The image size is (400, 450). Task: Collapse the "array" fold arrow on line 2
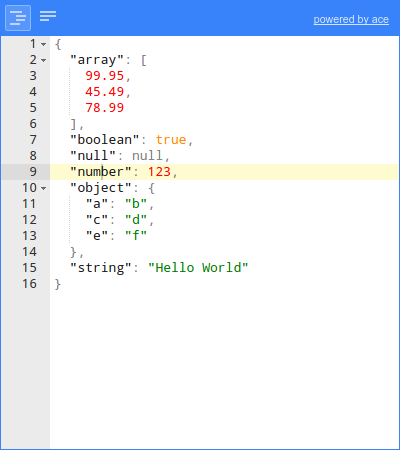(x=44, y=60)
